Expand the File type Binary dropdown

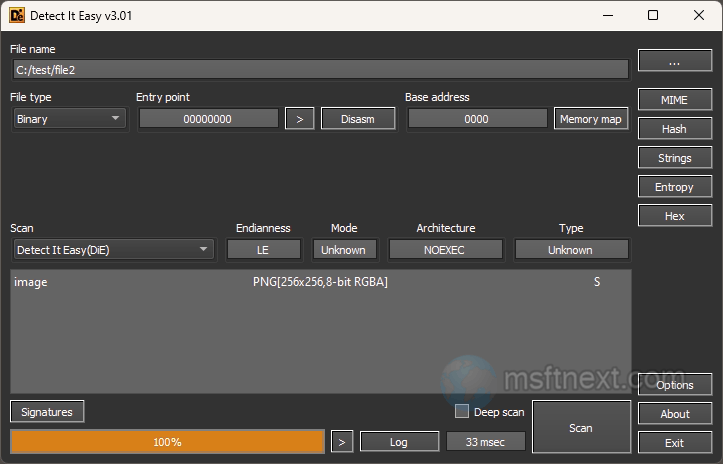(69, 119)
